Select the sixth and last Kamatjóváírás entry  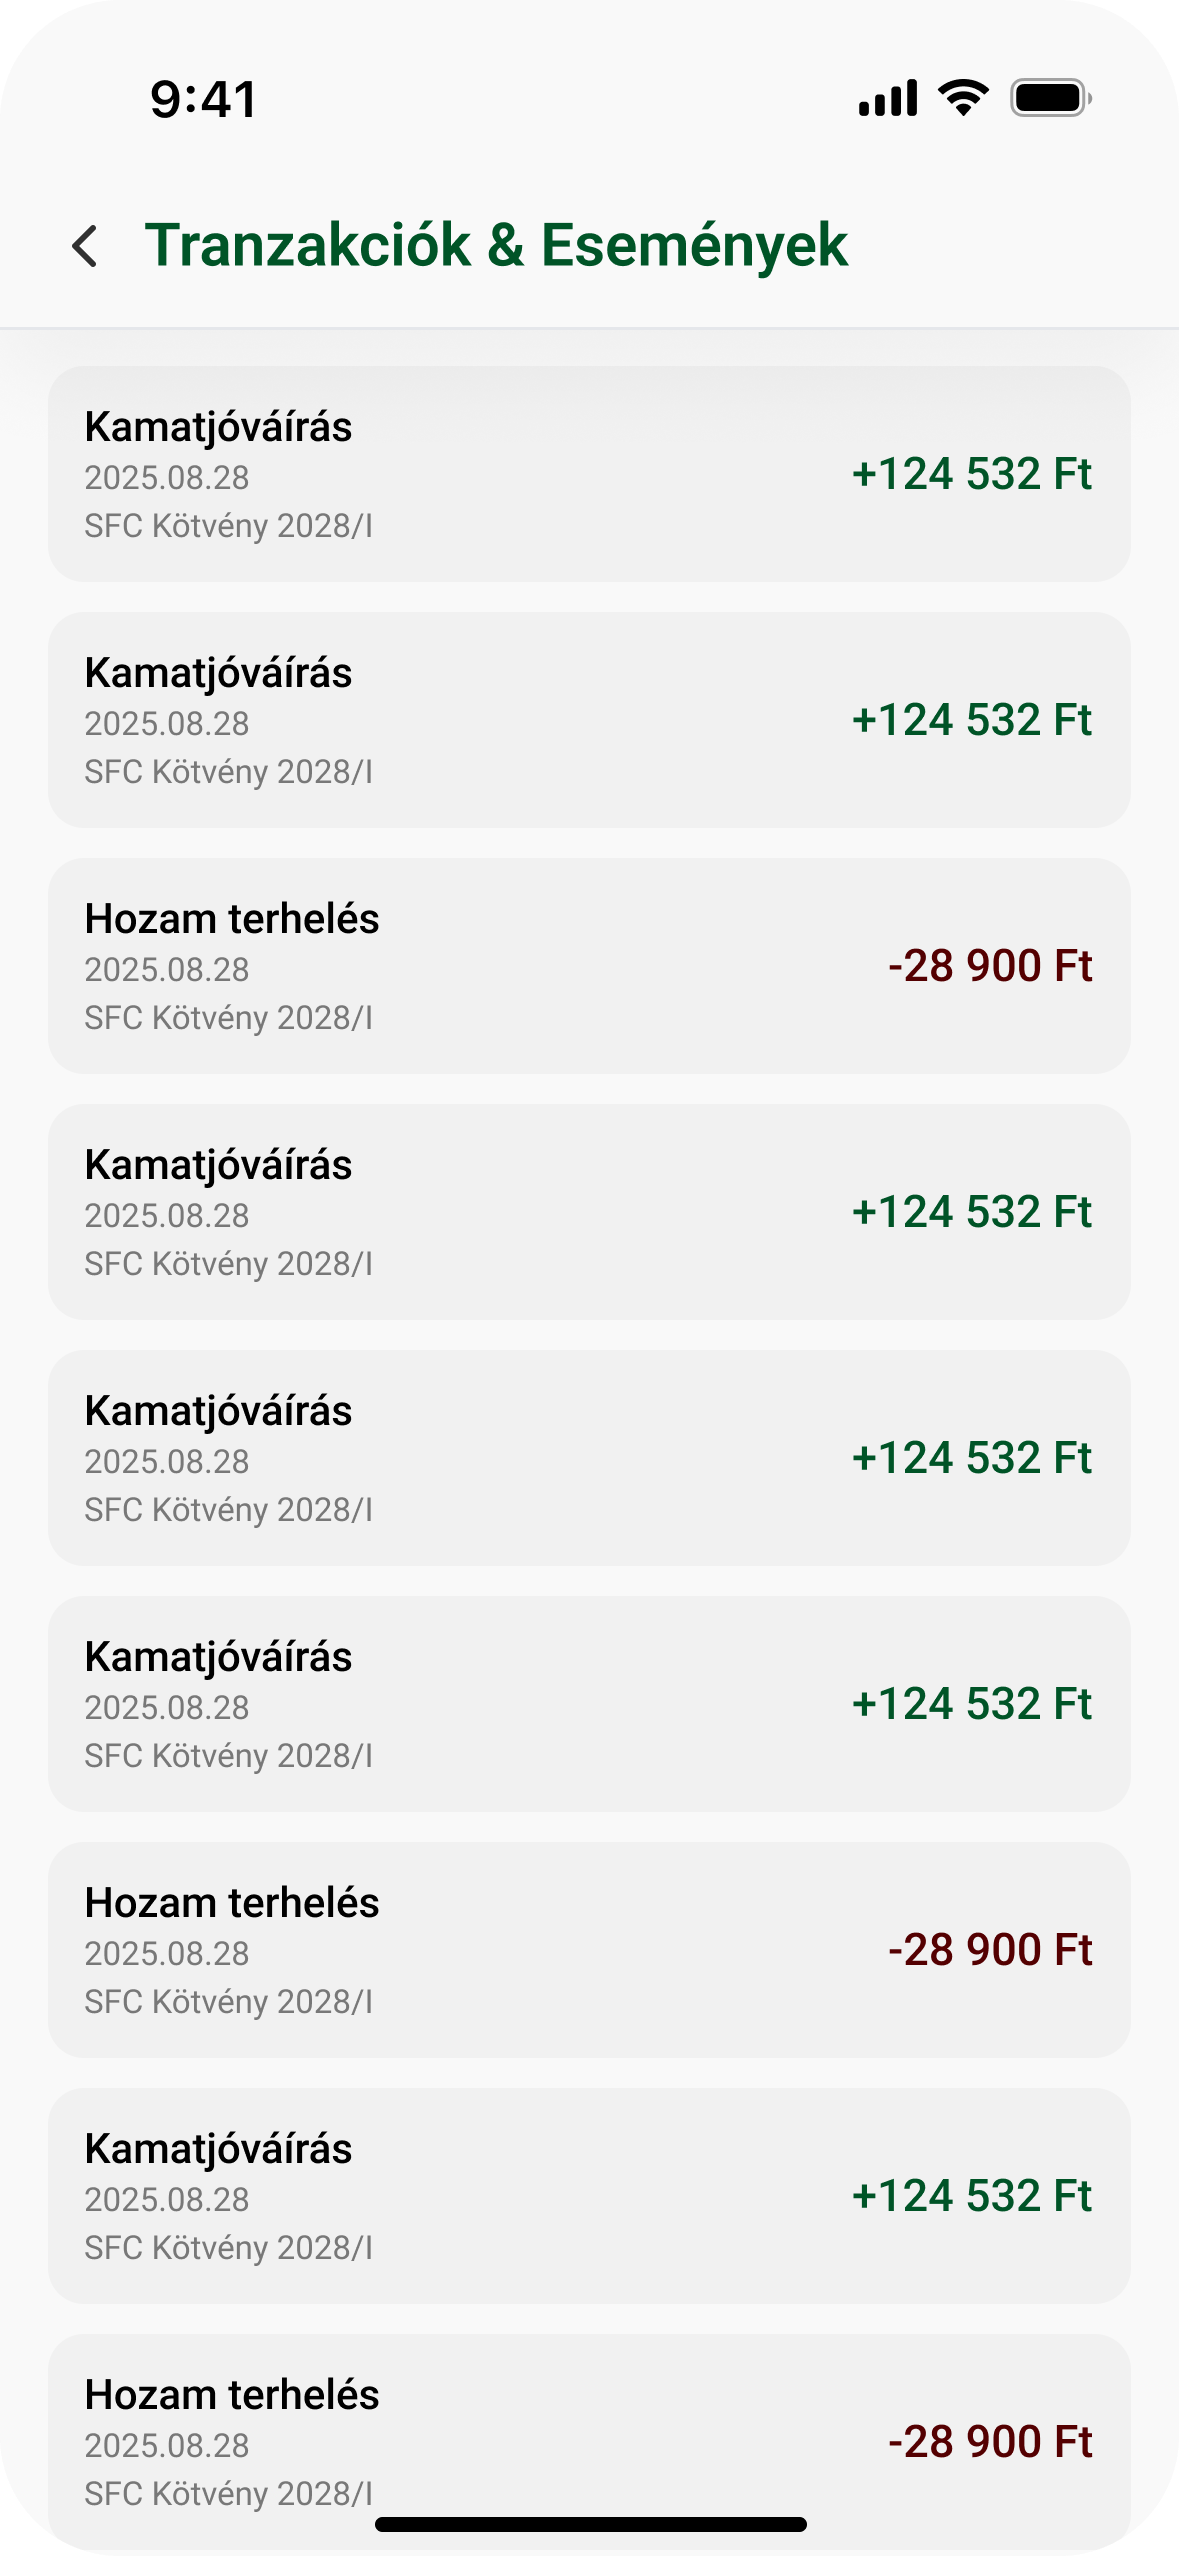[x=589, y=2196]
